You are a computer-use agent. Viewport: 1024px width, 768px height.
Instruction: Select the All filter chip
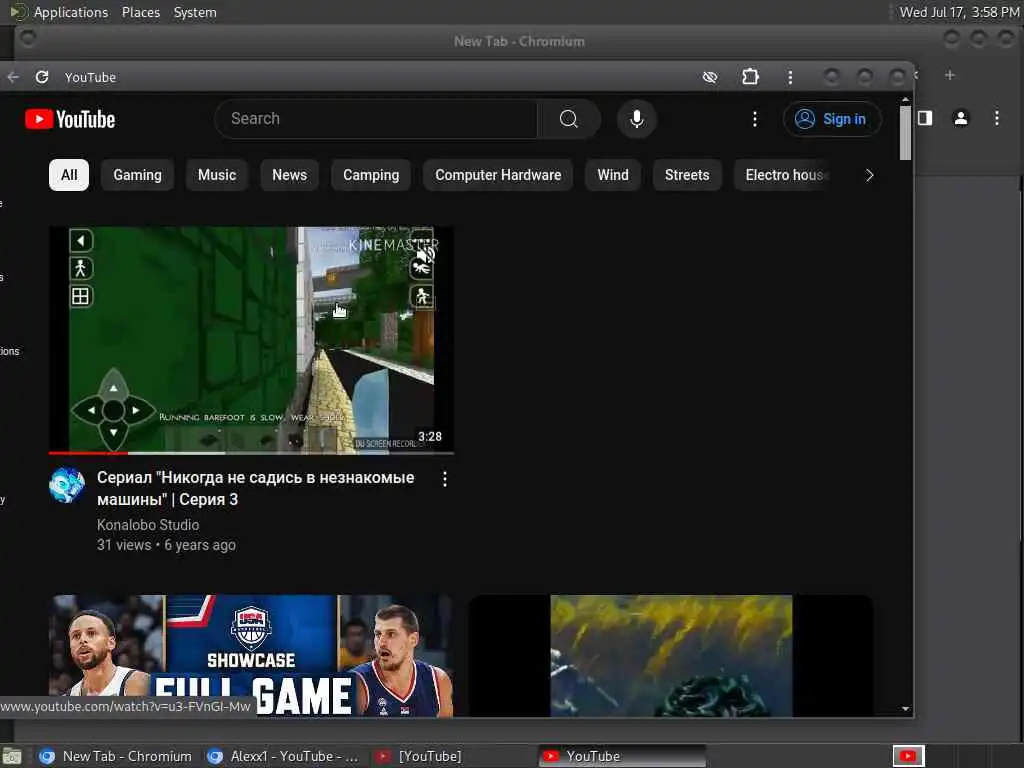coord(69,175)
